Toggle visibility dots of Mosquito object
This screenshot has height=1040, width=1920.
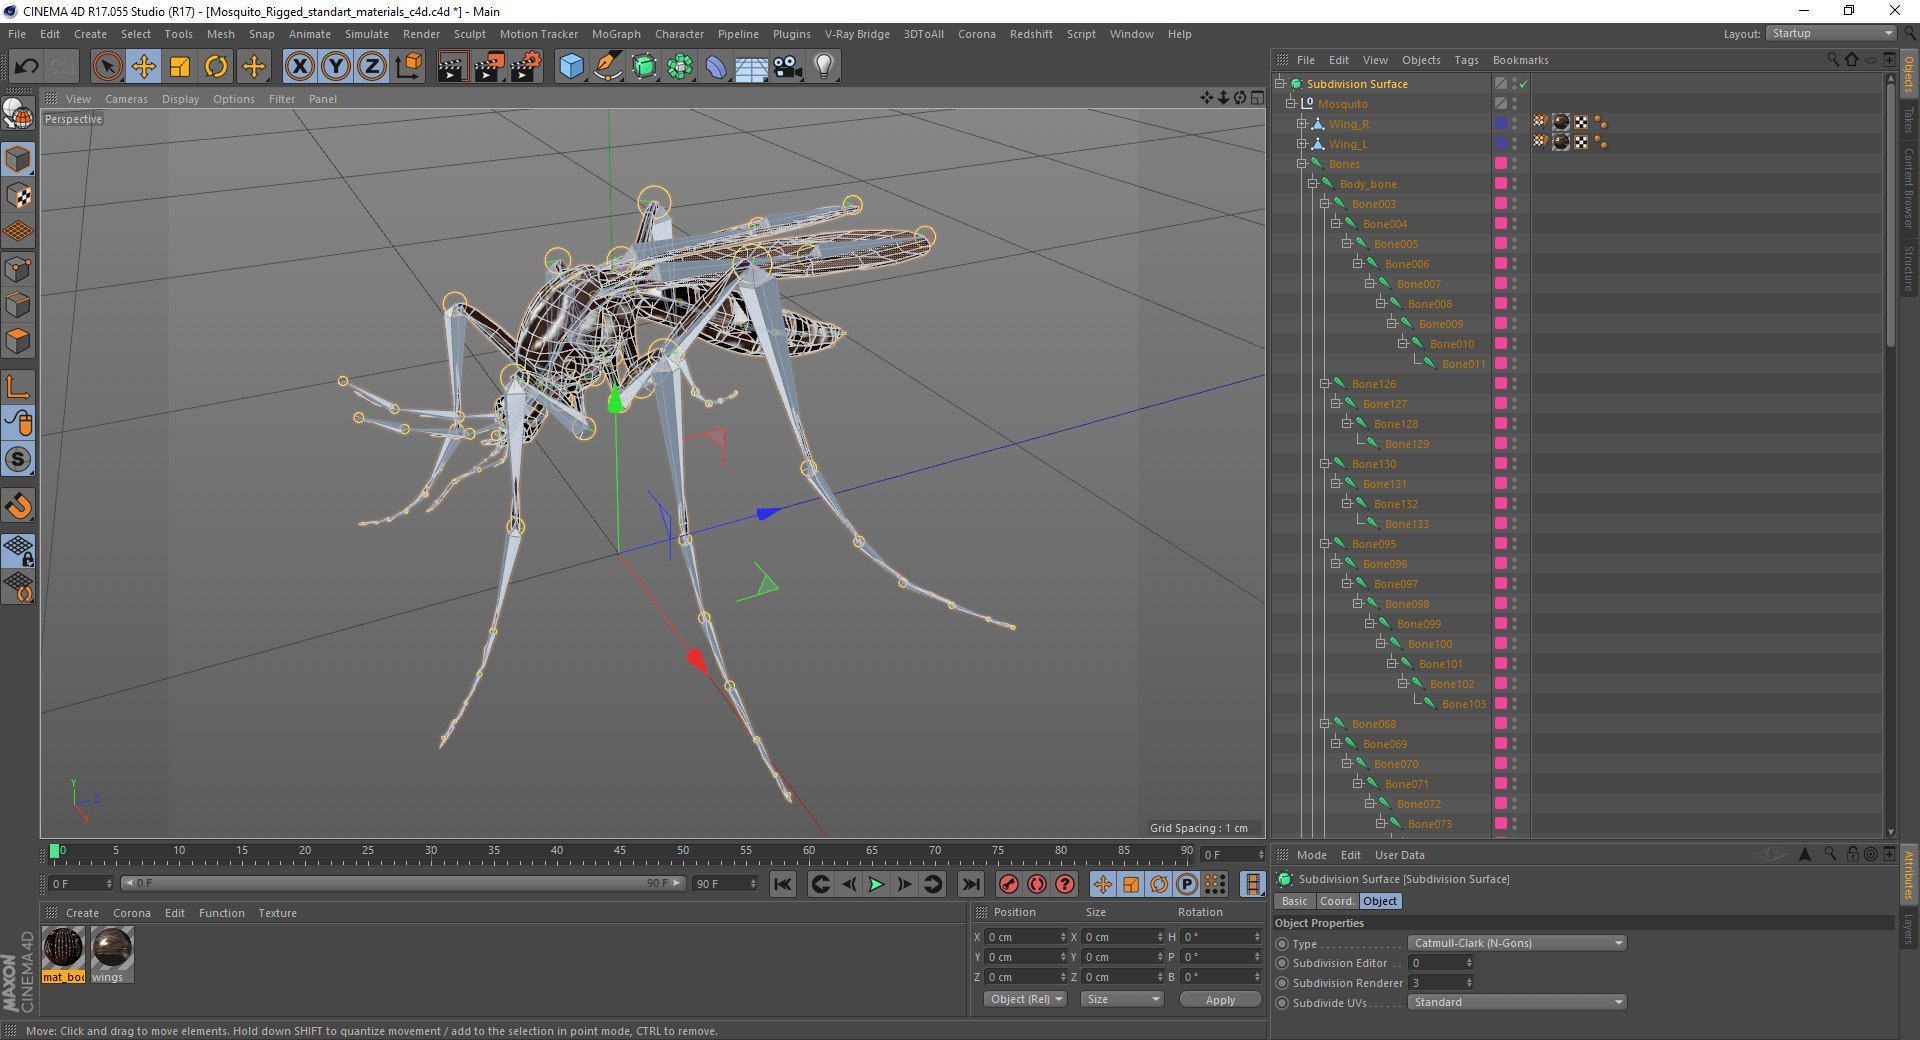[1514, 103]
